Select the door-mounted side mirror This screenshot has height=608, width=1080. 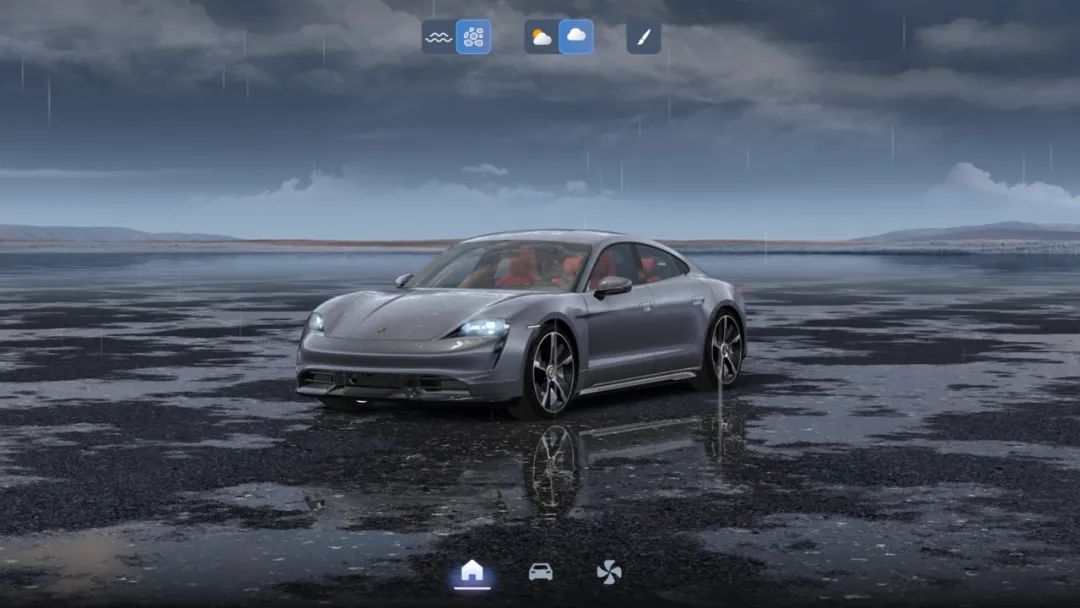[x=613, y=286]
